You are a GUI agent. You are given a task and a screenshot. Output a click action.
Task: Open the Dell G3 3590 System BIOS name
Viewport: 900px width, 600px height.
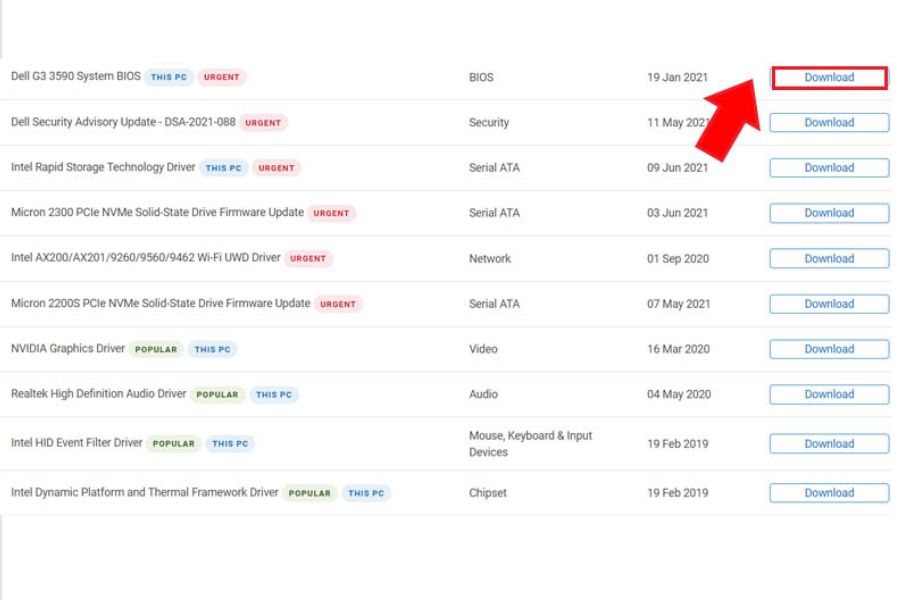(x=75, y=77)
